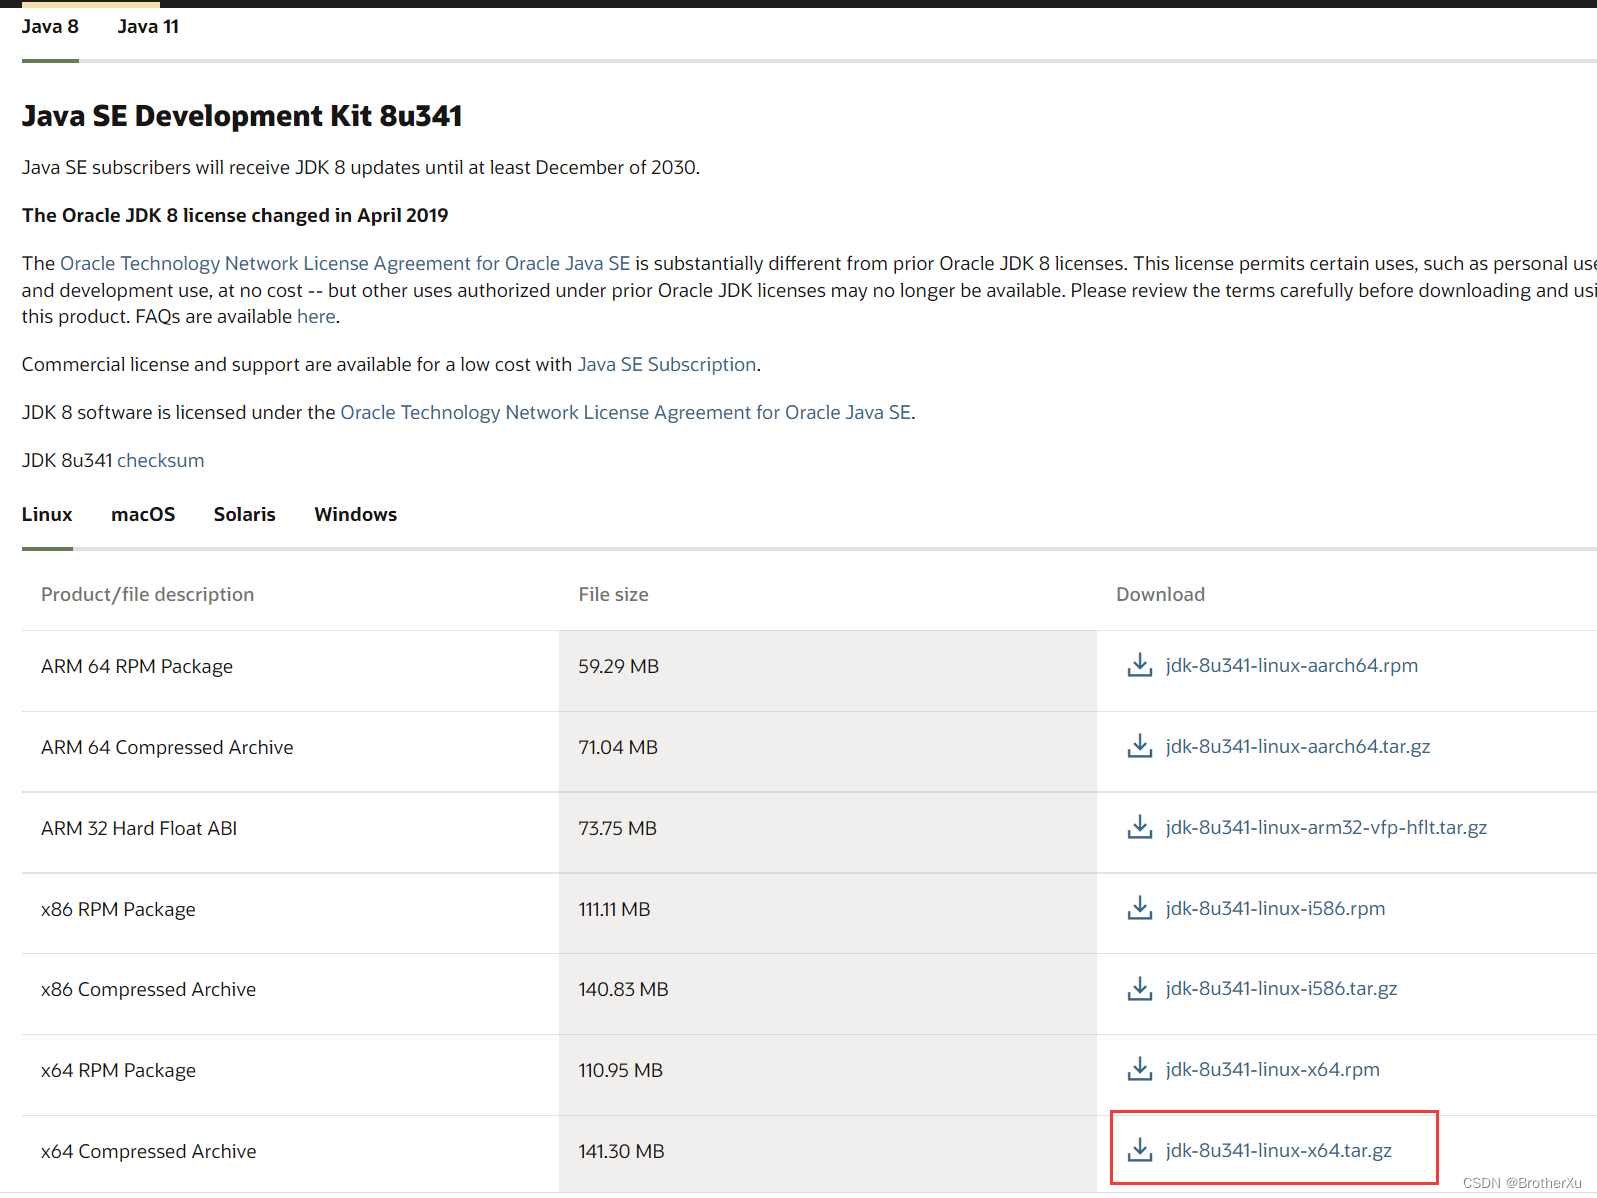Select the Linux platform tab
Screen dimensions: 1597x1198
[47, 514]
